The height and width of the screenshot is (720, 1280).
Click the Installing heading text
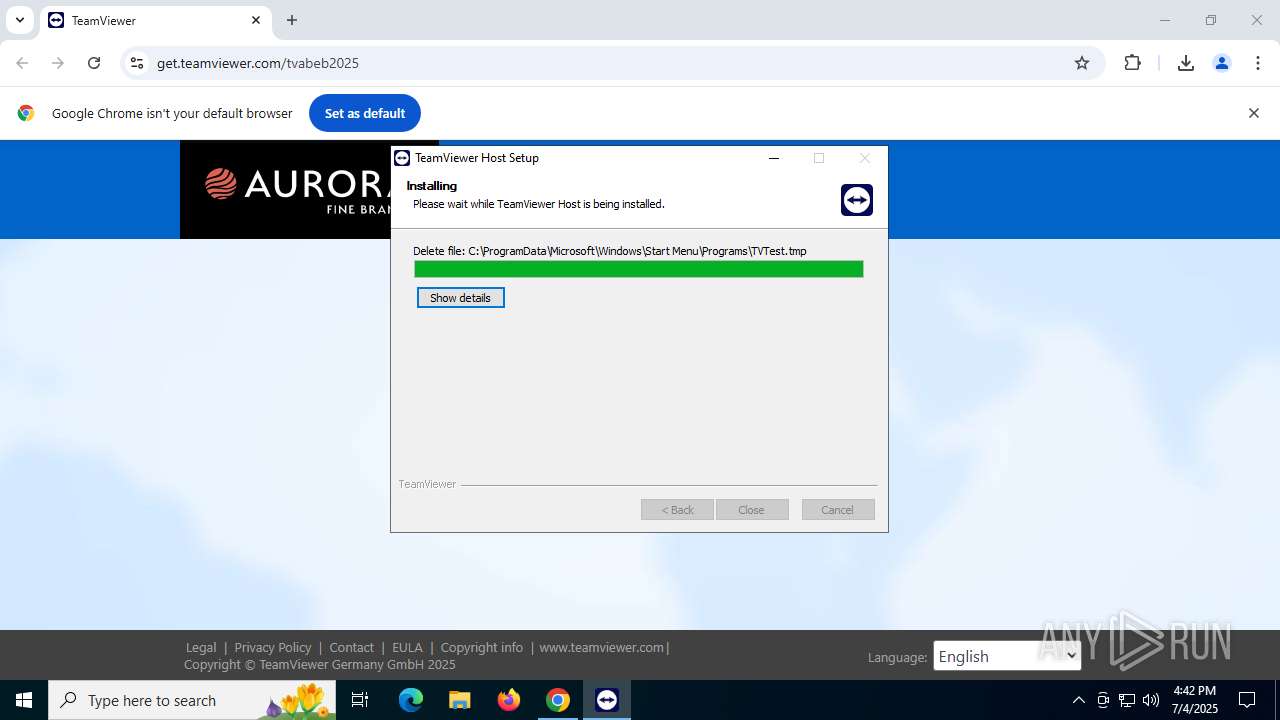click(x=432, y=186)
